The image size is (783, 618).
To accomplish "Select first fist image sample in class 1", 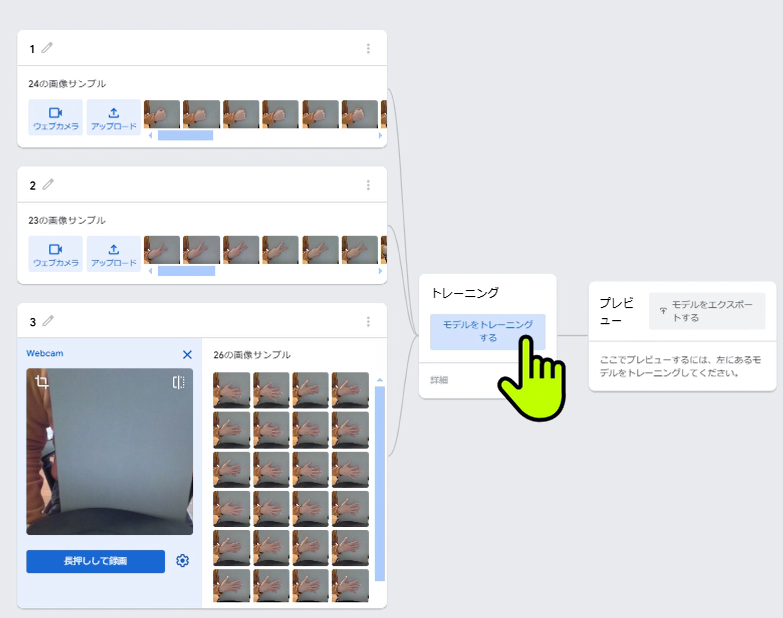I will tap(162, 114).
